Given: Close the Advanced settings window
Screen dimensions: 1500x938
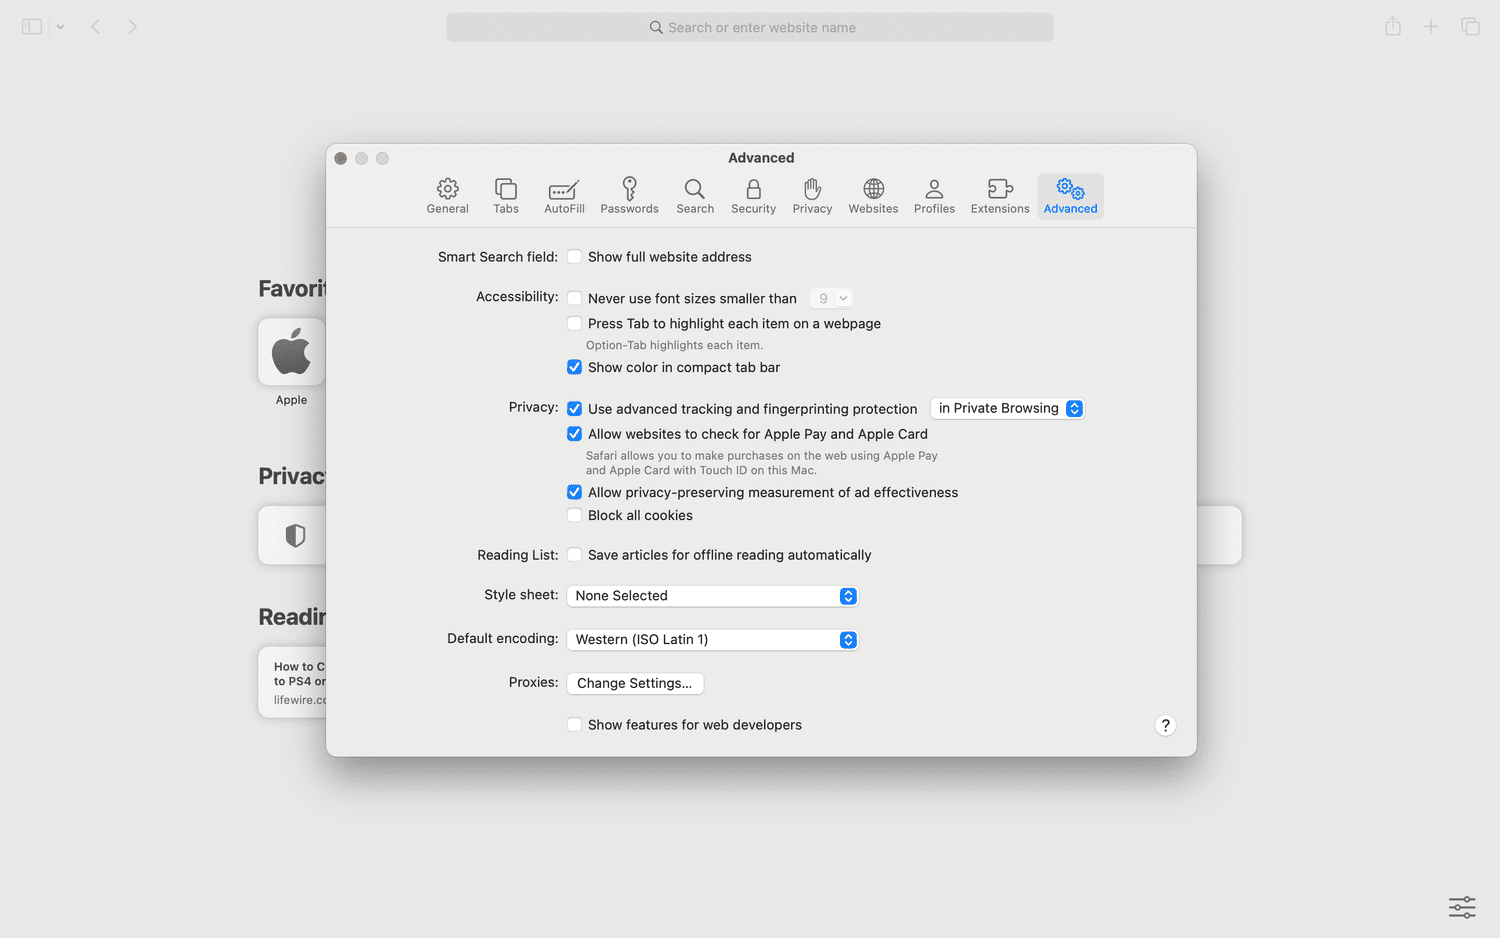Looking at the screenshot, I should (x=341, y=158).
